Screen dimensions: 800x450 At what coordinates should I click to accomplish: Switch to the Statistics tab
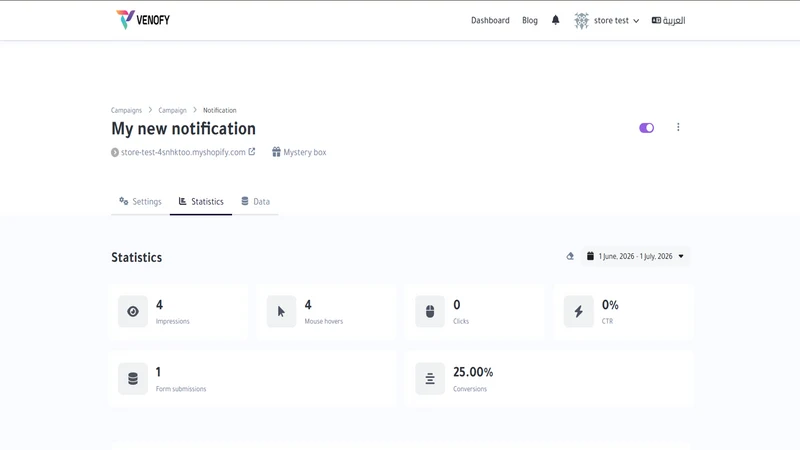(x=201, y=202)
